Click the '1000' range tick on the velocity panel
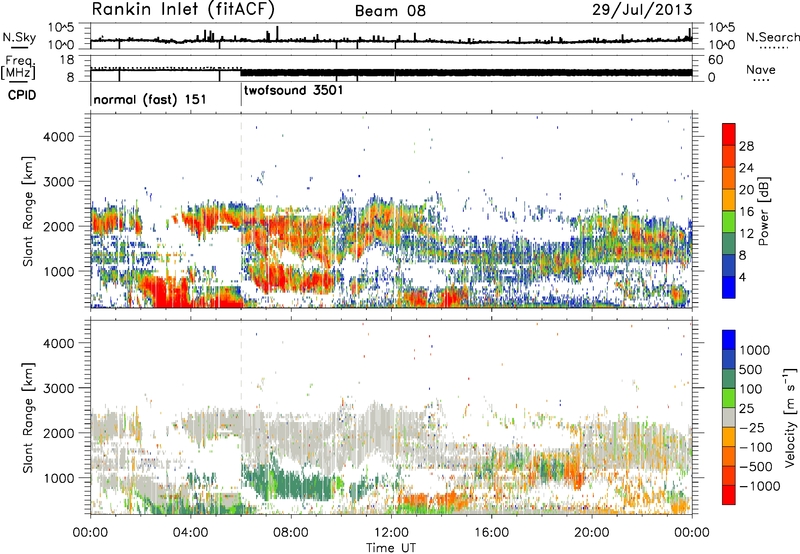800x554 pixels. [59, 478]
